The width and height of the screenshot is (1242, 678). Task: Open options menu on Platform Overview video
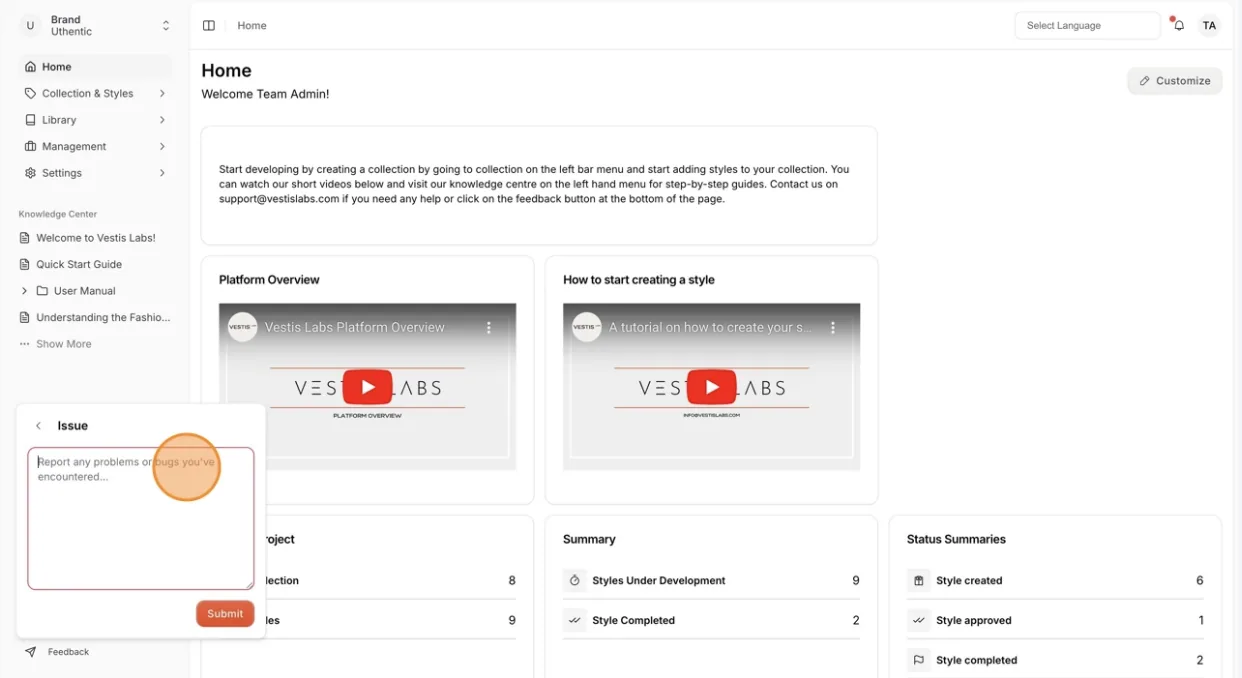(489, 328)
